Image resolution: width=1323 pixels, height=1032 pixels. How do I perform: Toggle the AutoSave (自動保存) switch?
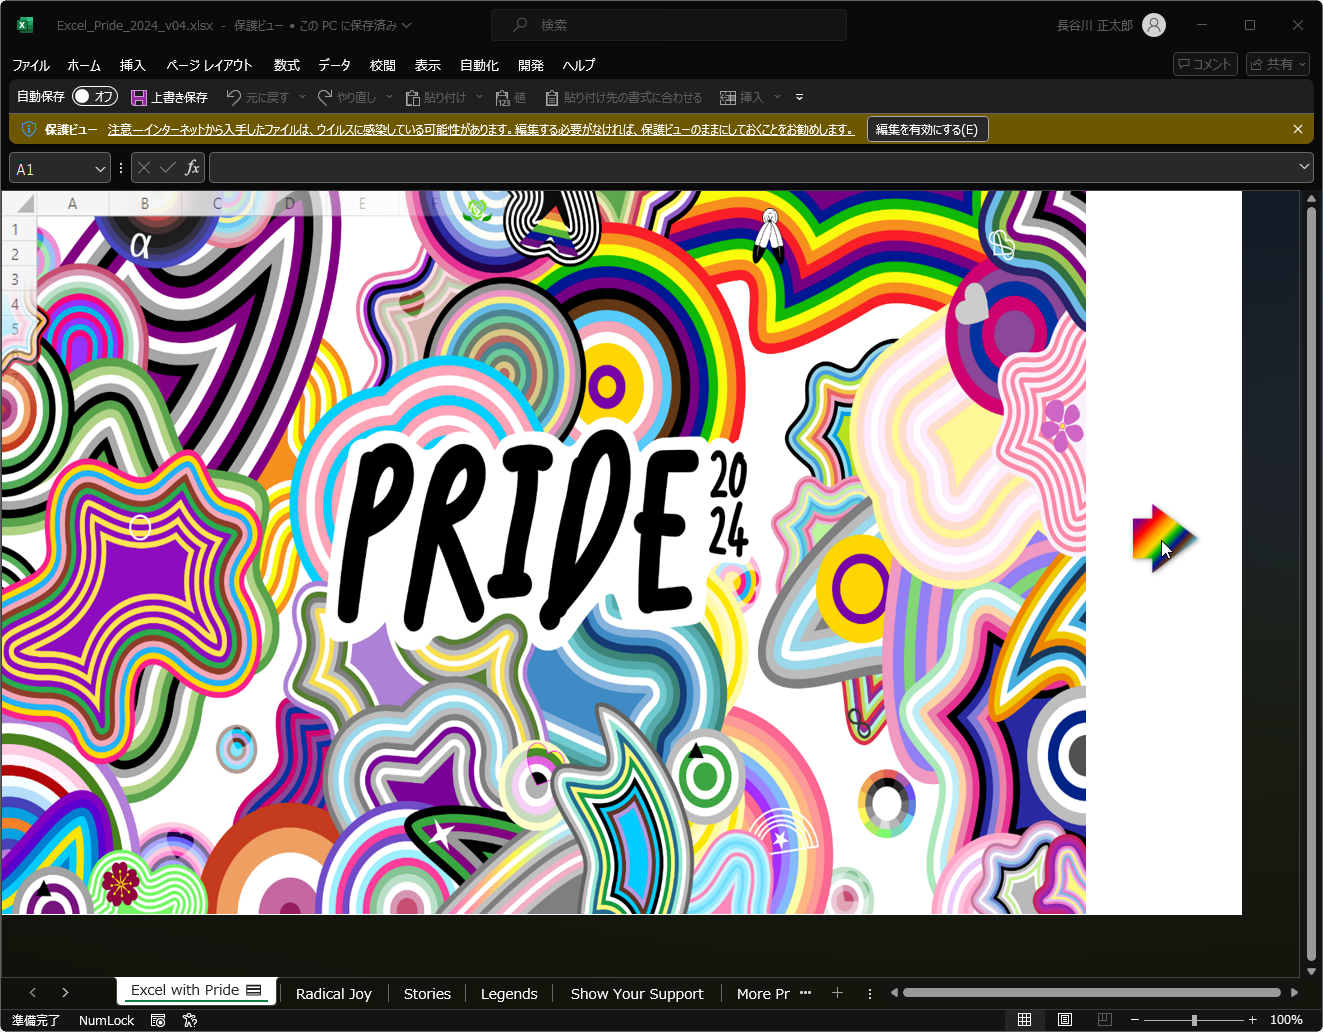[95, 97]
